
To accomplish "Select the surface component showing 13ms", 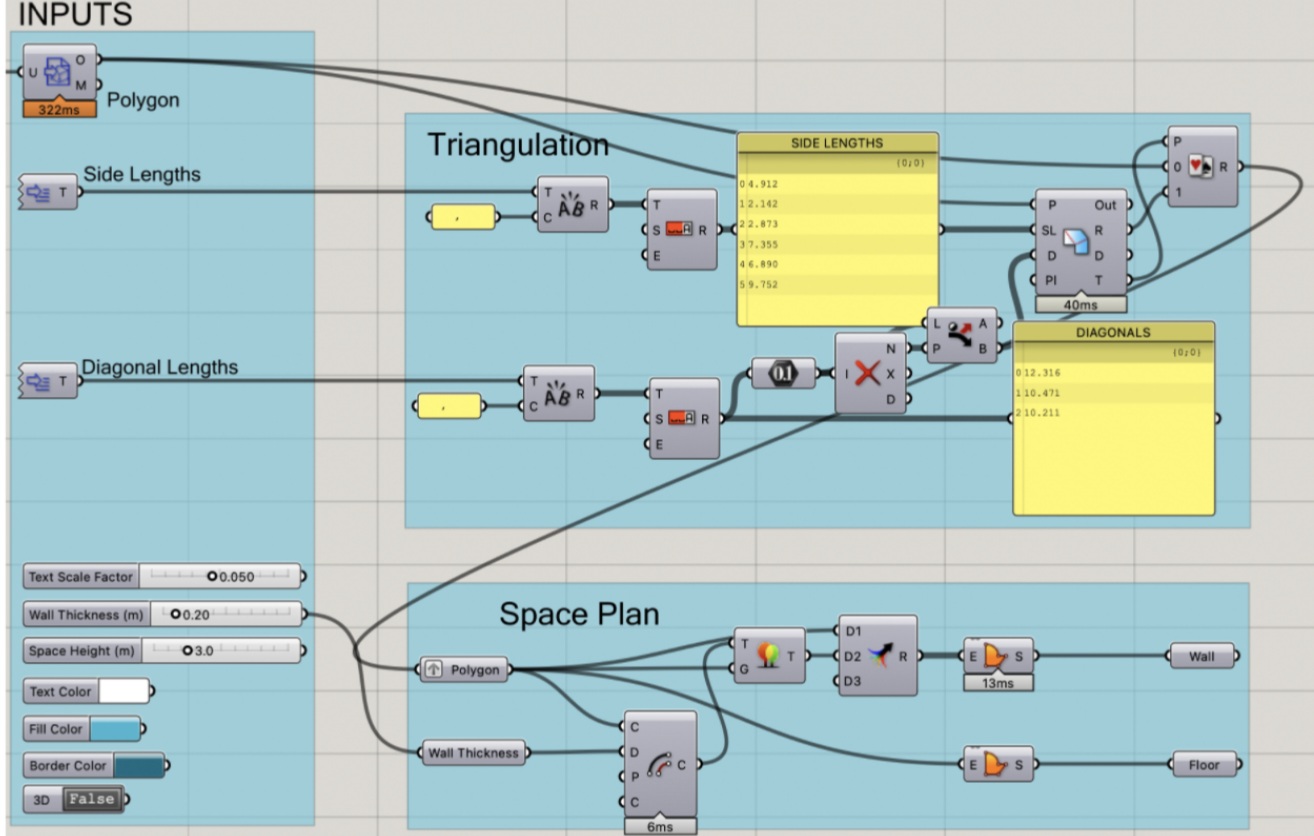I will point(998,657).
